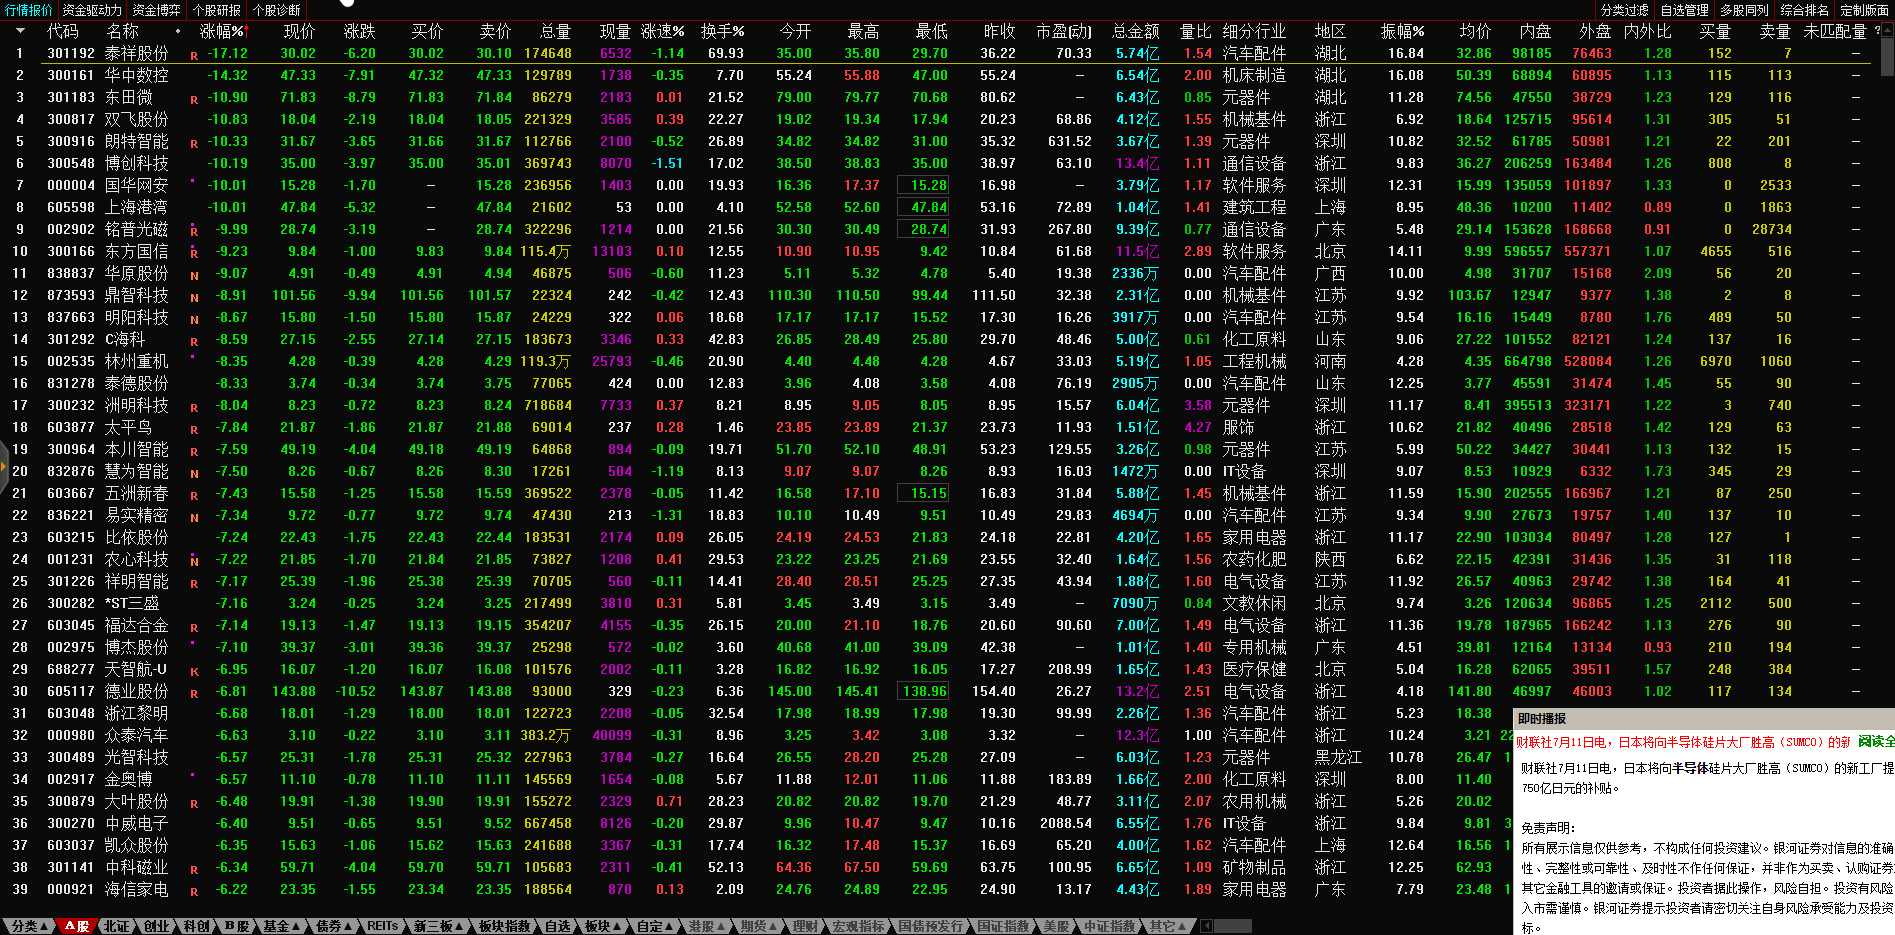The height and width of the screenshot is (935, 1895).
Task: Click the red 财联社7月11日电 news headline
Action: 1683,742
